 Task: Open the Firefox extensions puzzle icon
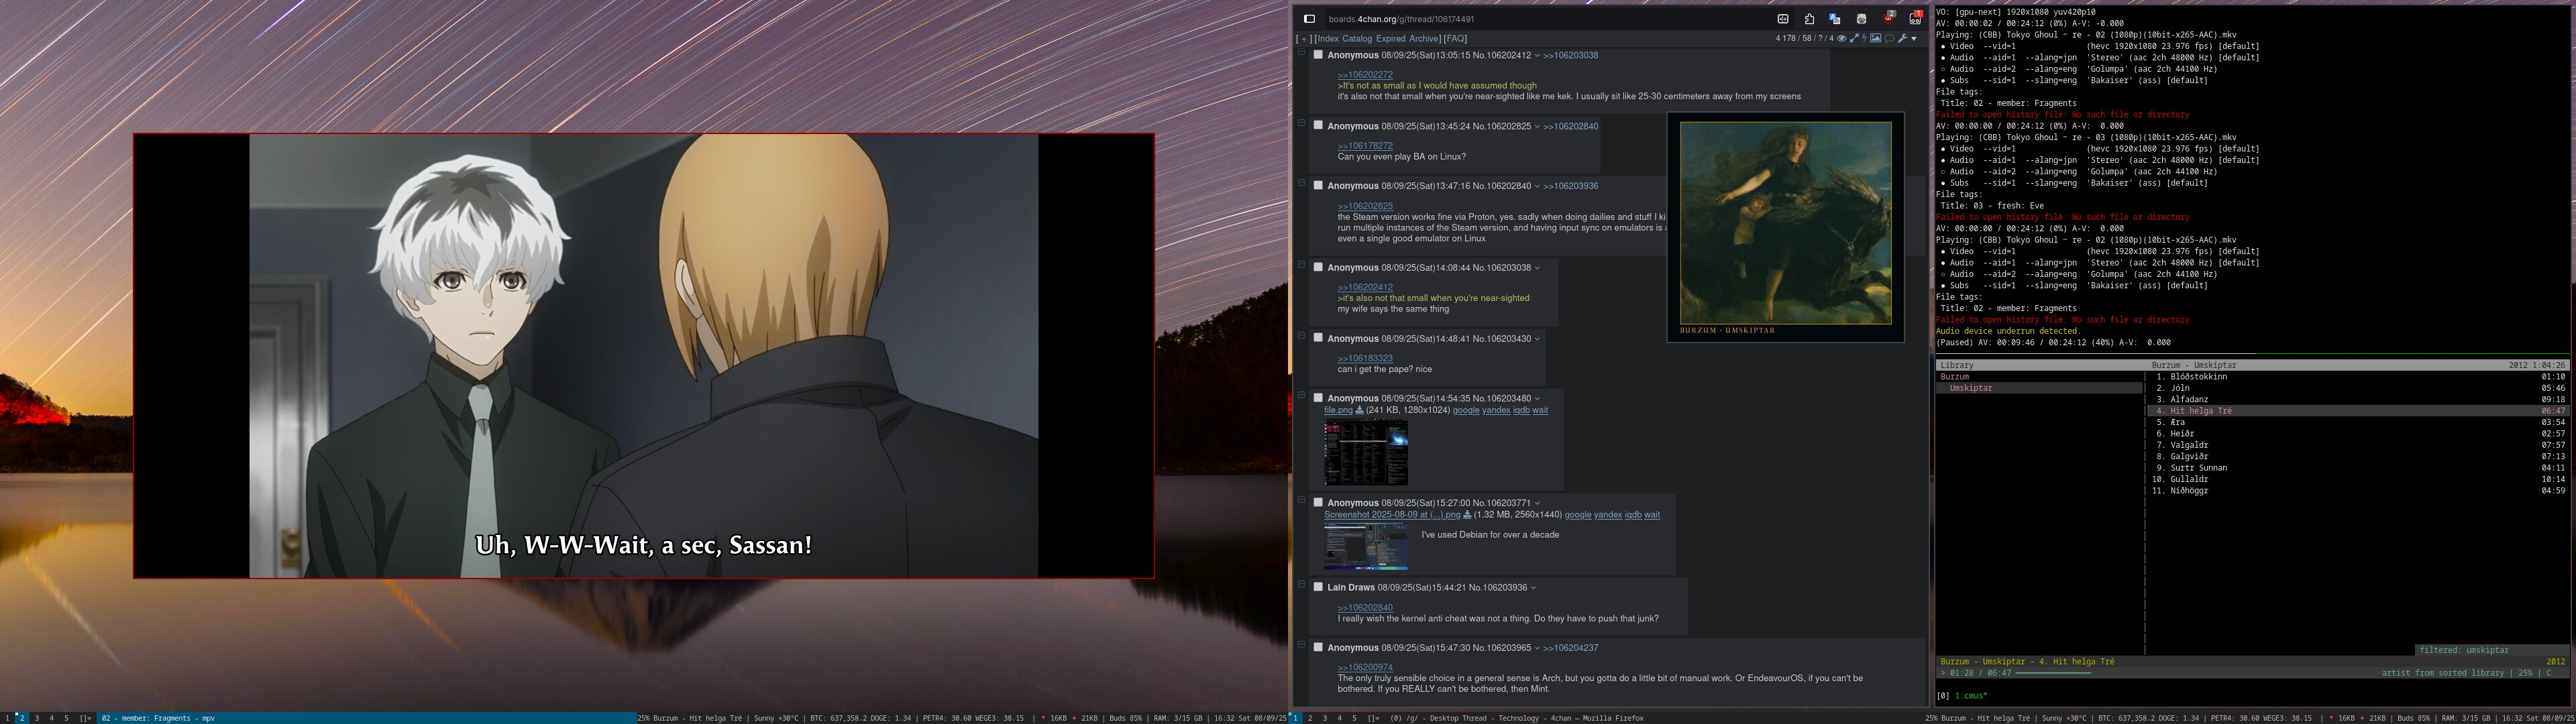[x=1809, y=19]
